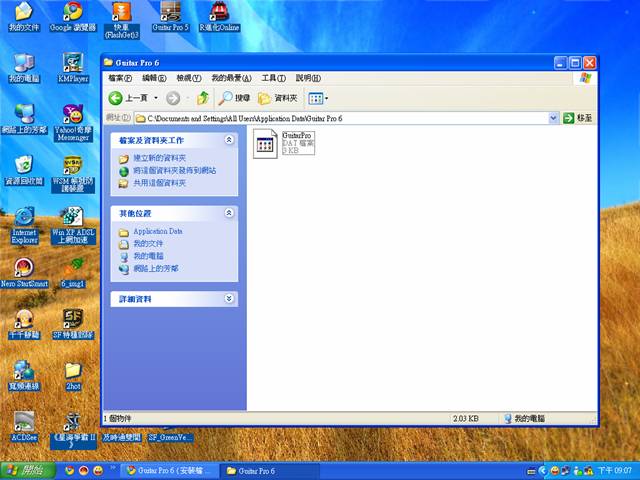Click the Guitar Pro 6 folder taskbar button

tap(270, 471)
